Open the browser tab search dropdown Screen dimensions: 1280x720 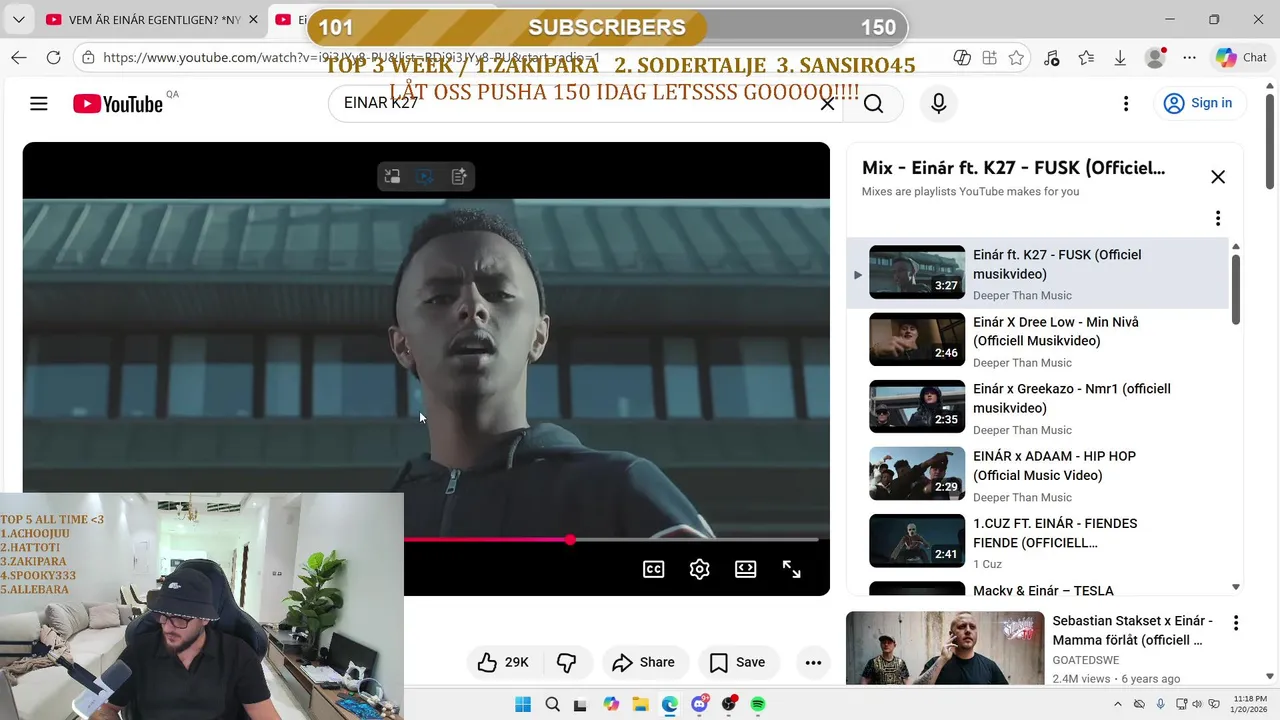coord(19,19)
